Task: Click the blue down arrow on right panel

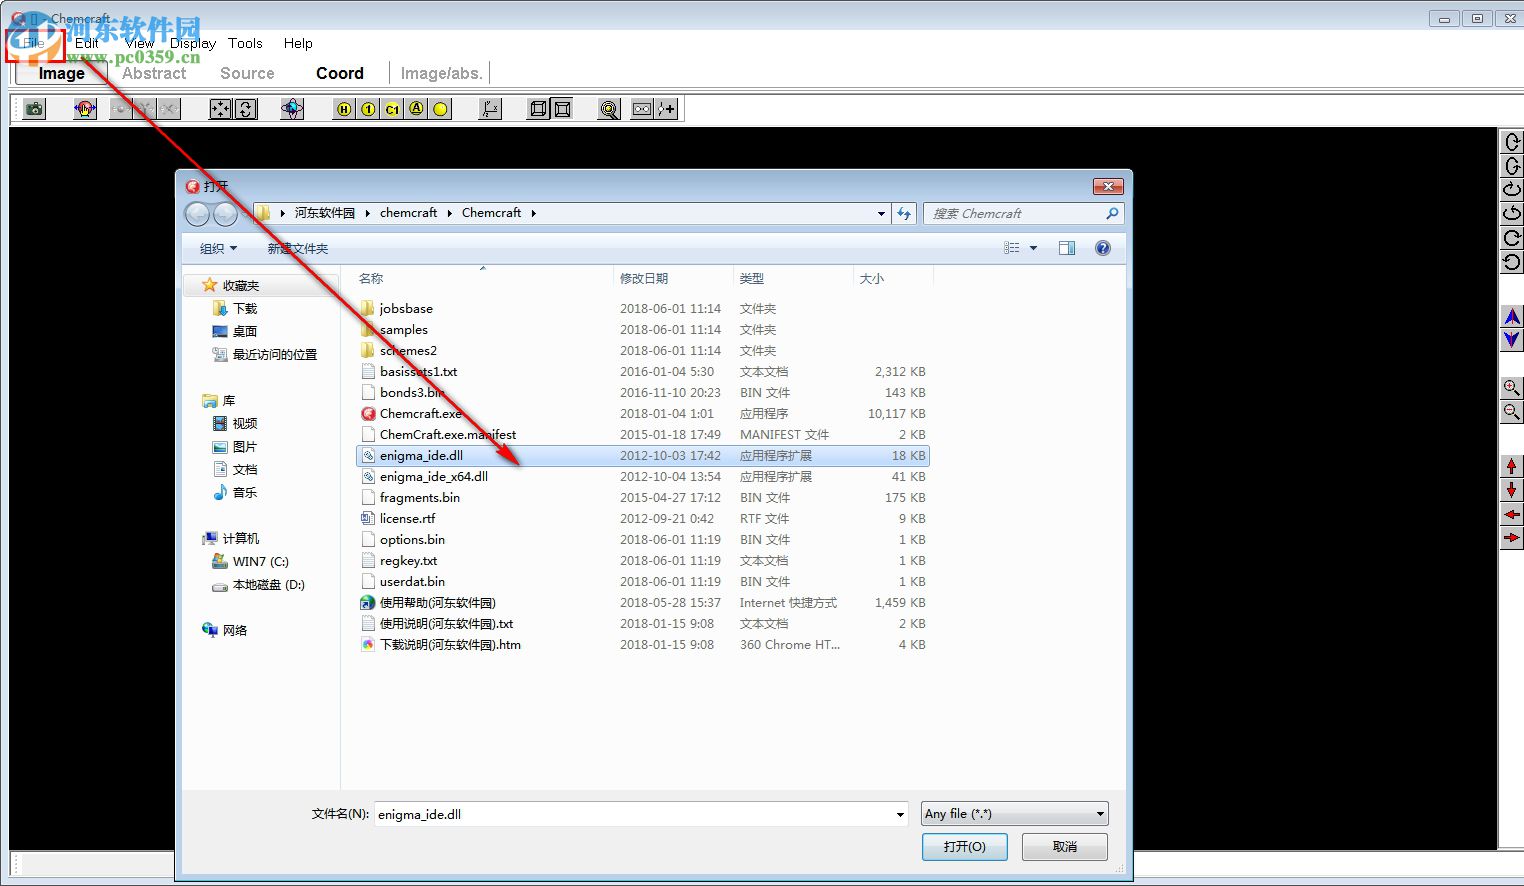Action: point(1512,340)
